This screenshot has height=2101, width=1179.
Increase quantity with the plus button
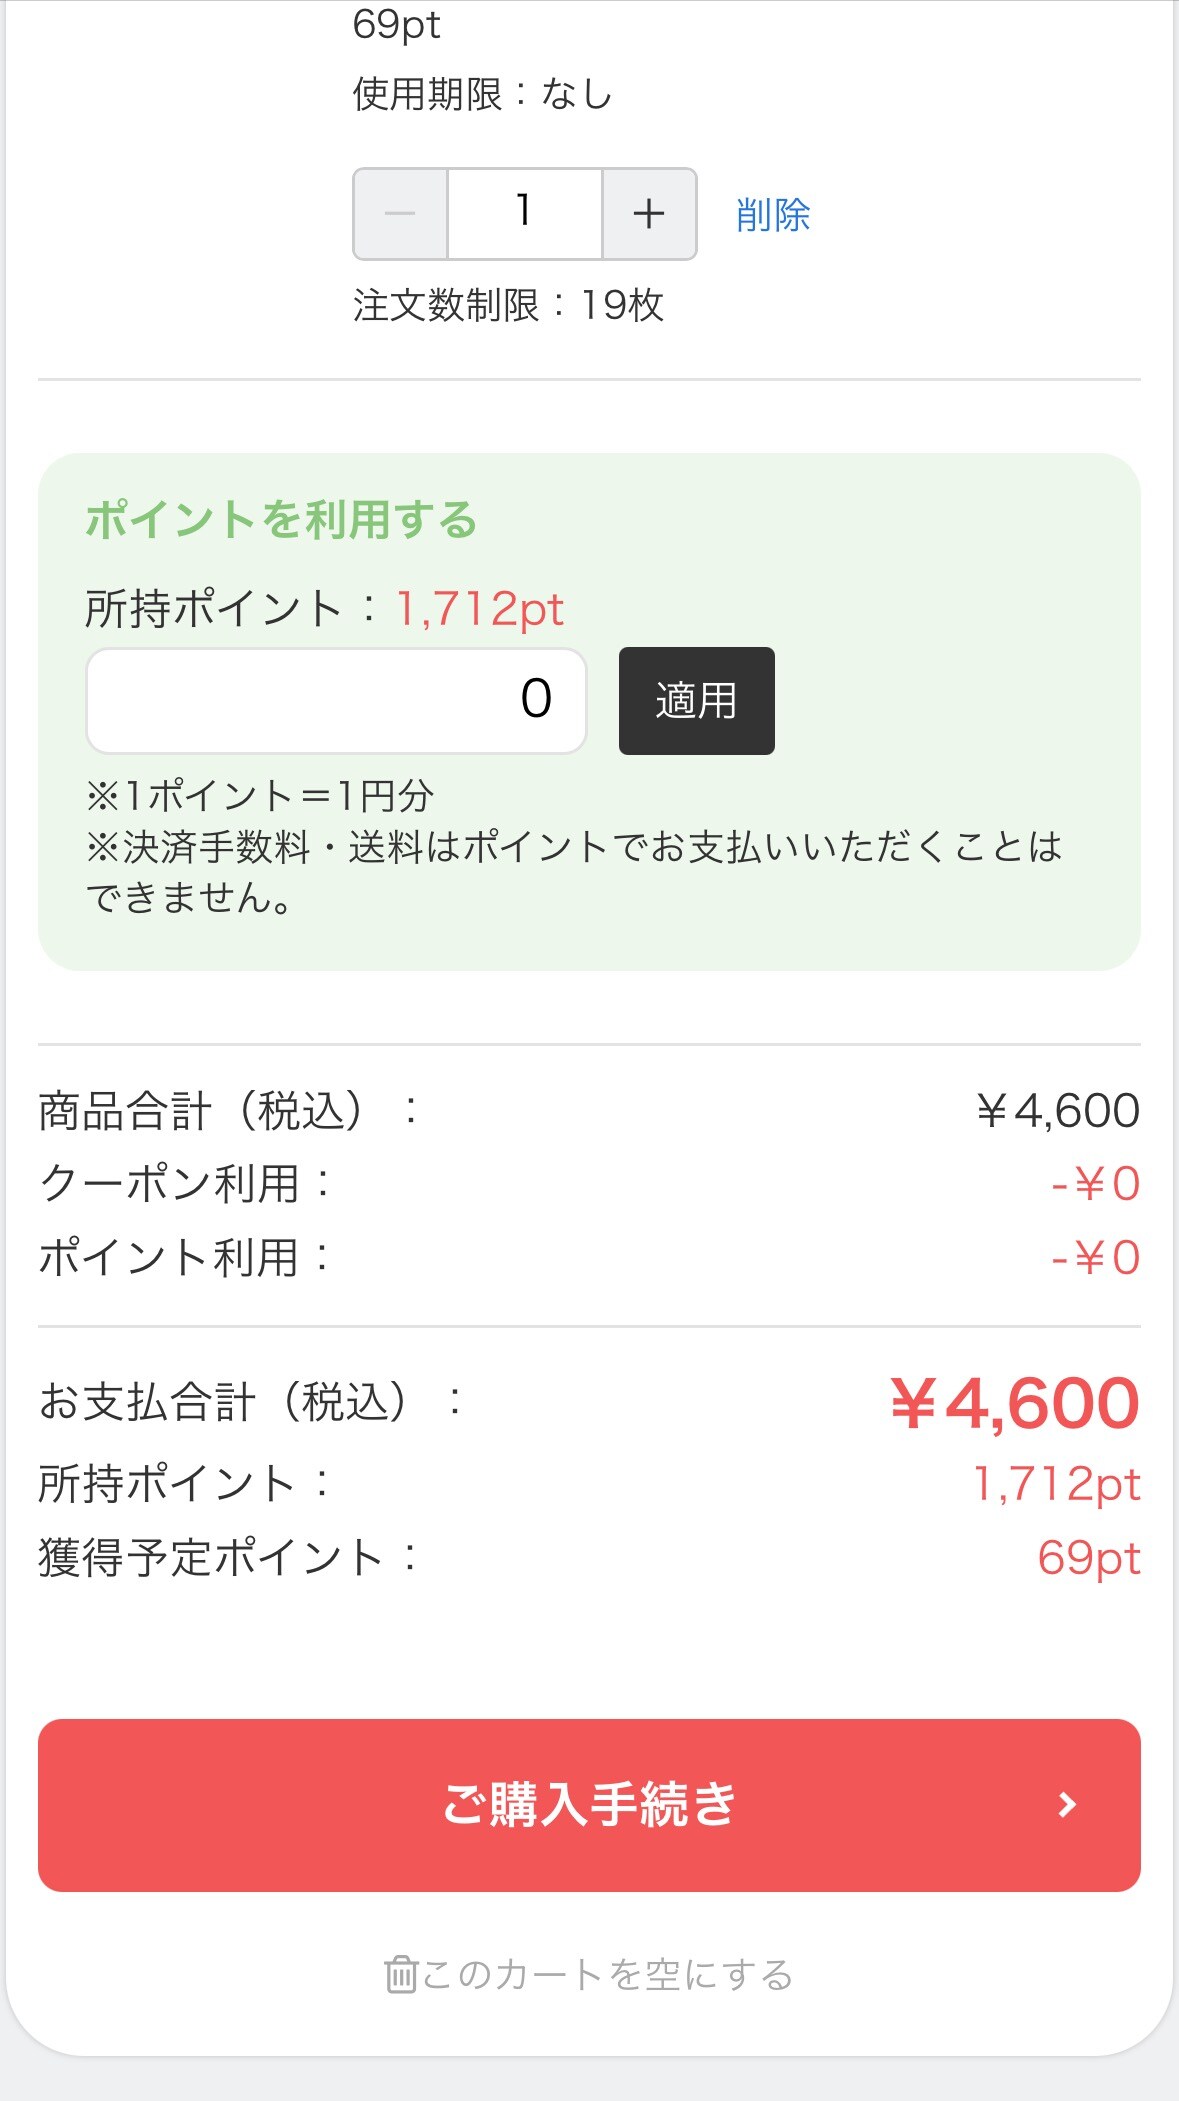tap(649, 214)
